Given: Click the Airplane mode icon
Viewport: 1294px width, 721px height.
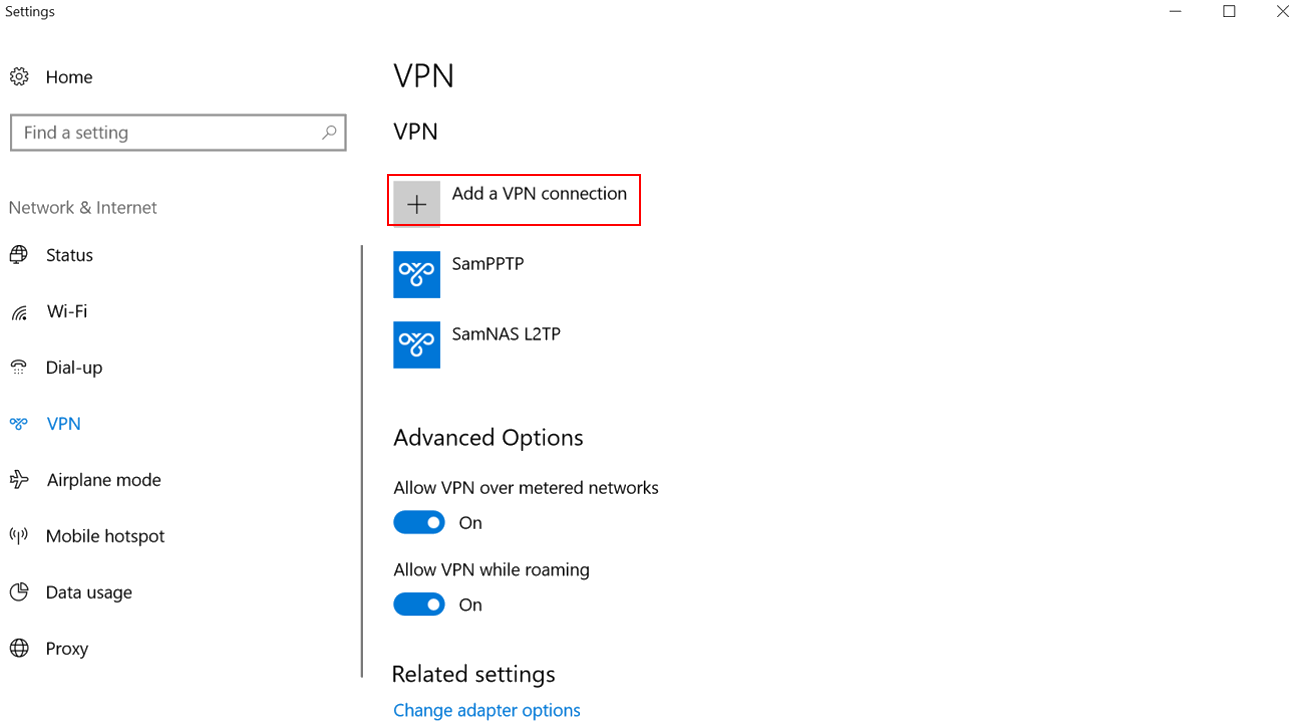Looking at the screenshot, I should (x=19, y=480).
